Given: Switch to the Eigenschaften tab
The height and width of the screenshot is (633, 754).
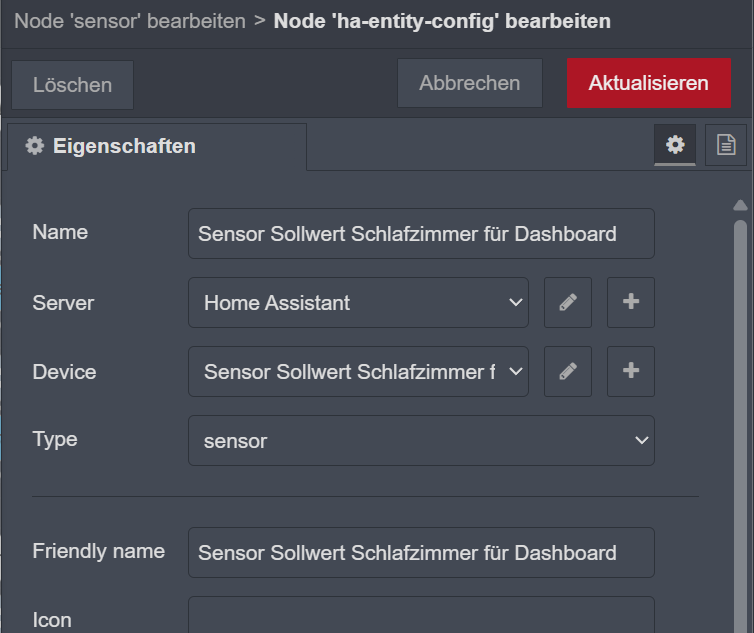Looking at the screenshot, I should [111, 146].
